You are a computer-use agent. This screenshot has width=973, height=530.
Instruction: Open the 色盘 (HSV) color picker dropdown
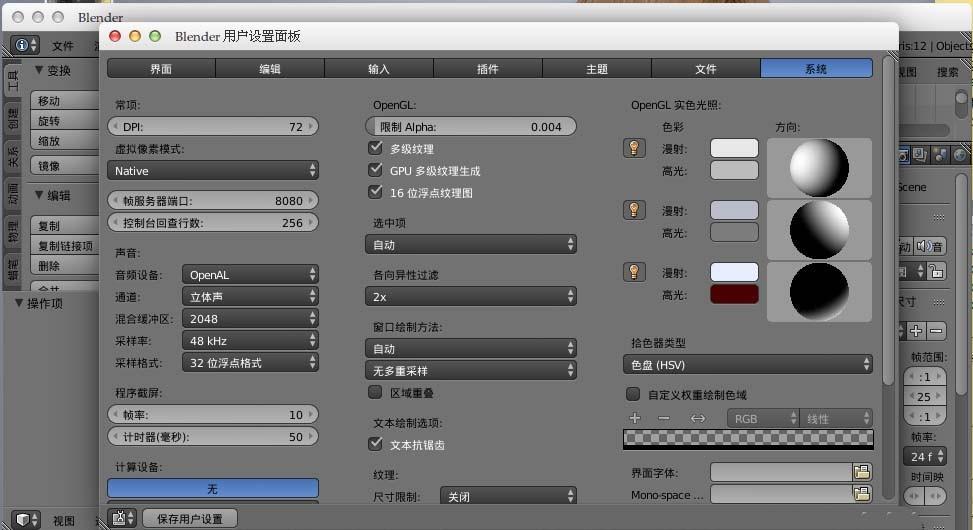[748, 364]
